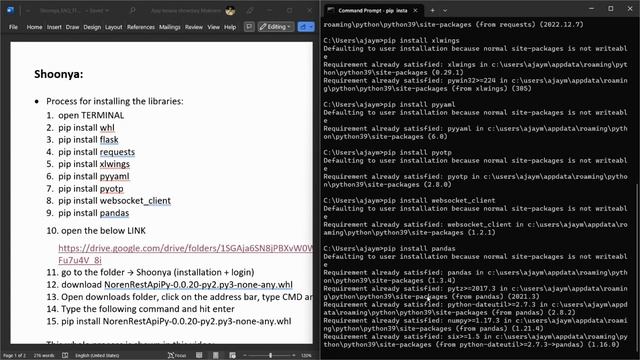Open the search icon in Word title bar
640x360 pixels.
[133, 10]
